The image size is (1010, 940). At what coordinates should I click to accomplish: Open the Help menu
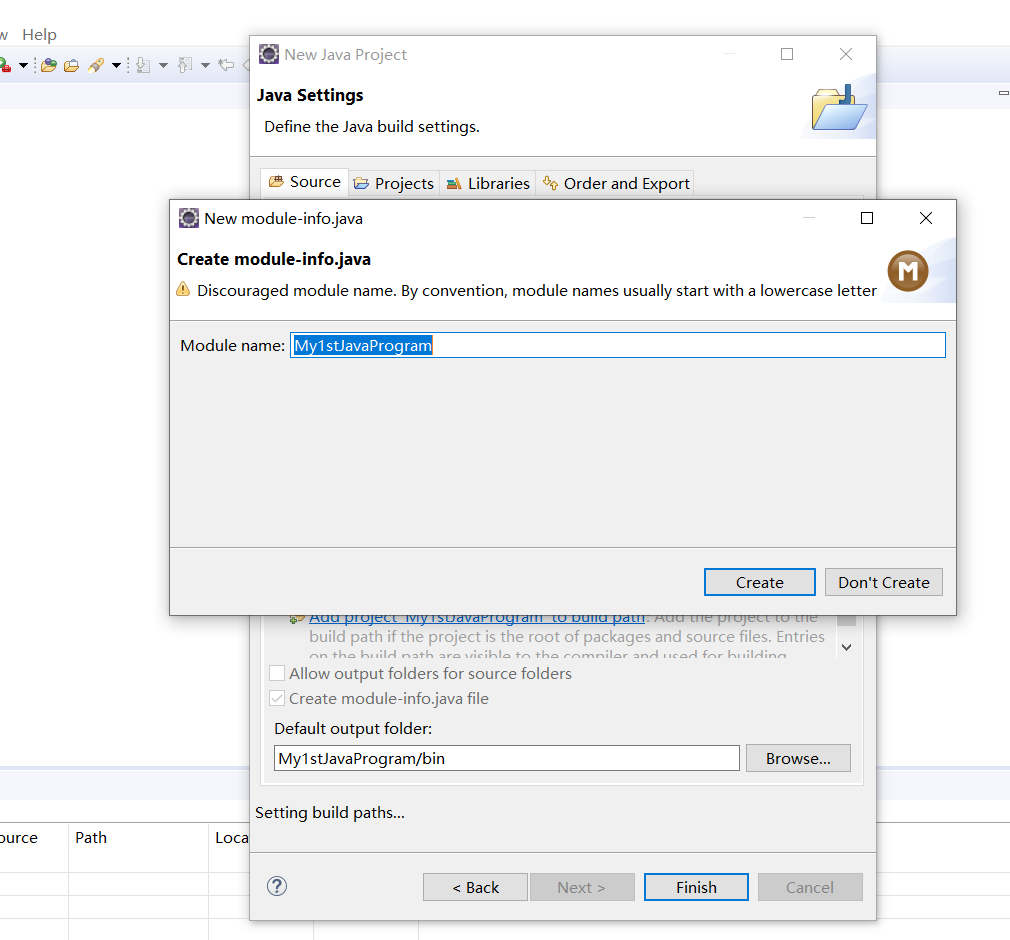[x=39, y=35]
